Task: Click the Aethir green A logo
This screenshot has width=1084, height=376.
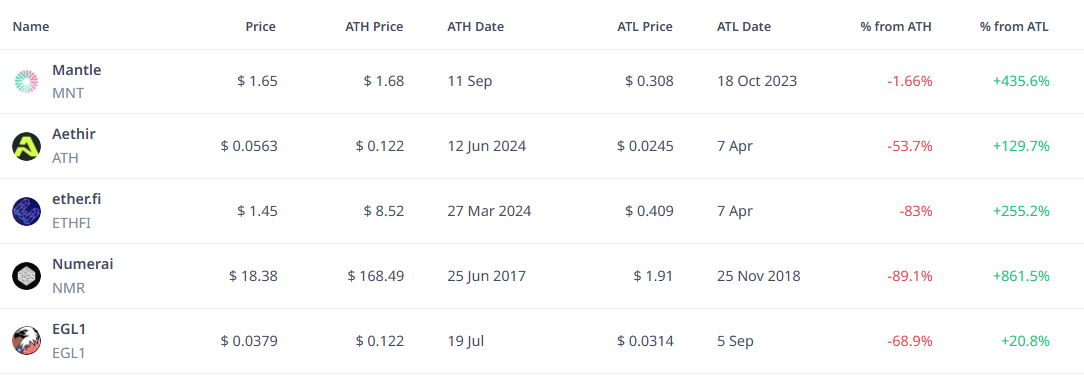Action: [x=27, y=147]
